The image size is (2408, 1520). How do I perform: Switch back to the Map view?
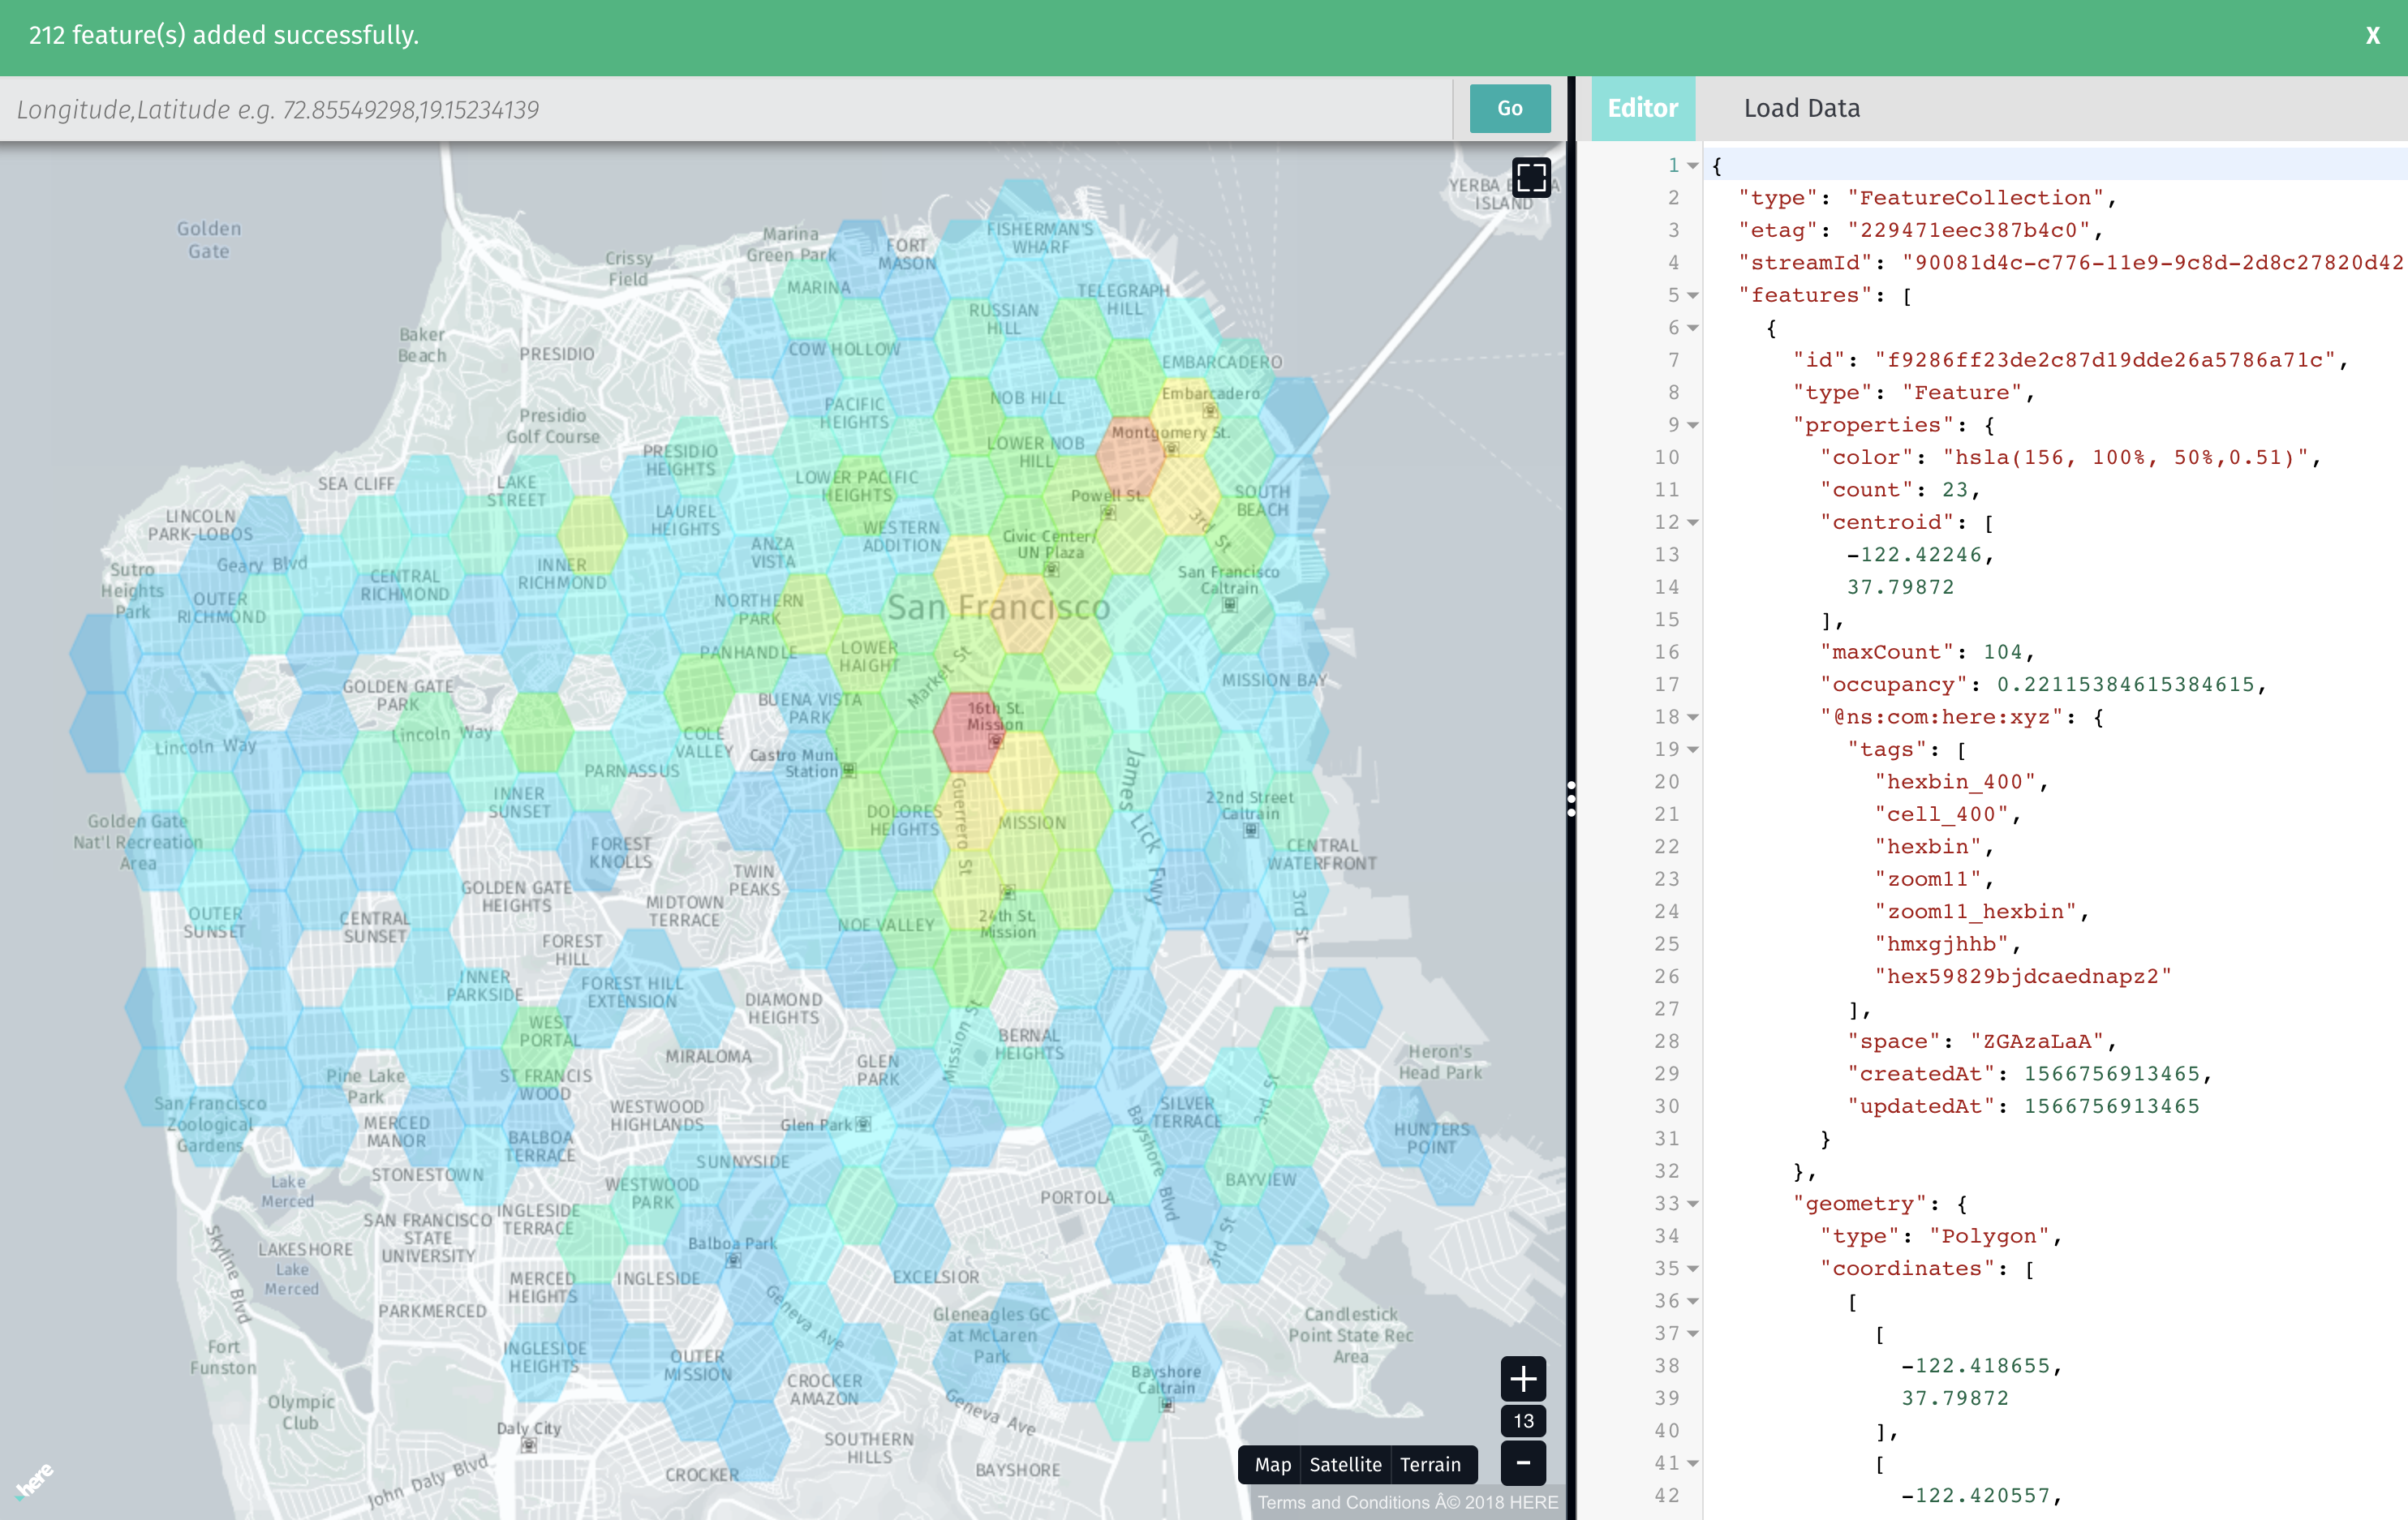pos(1271,1464)
